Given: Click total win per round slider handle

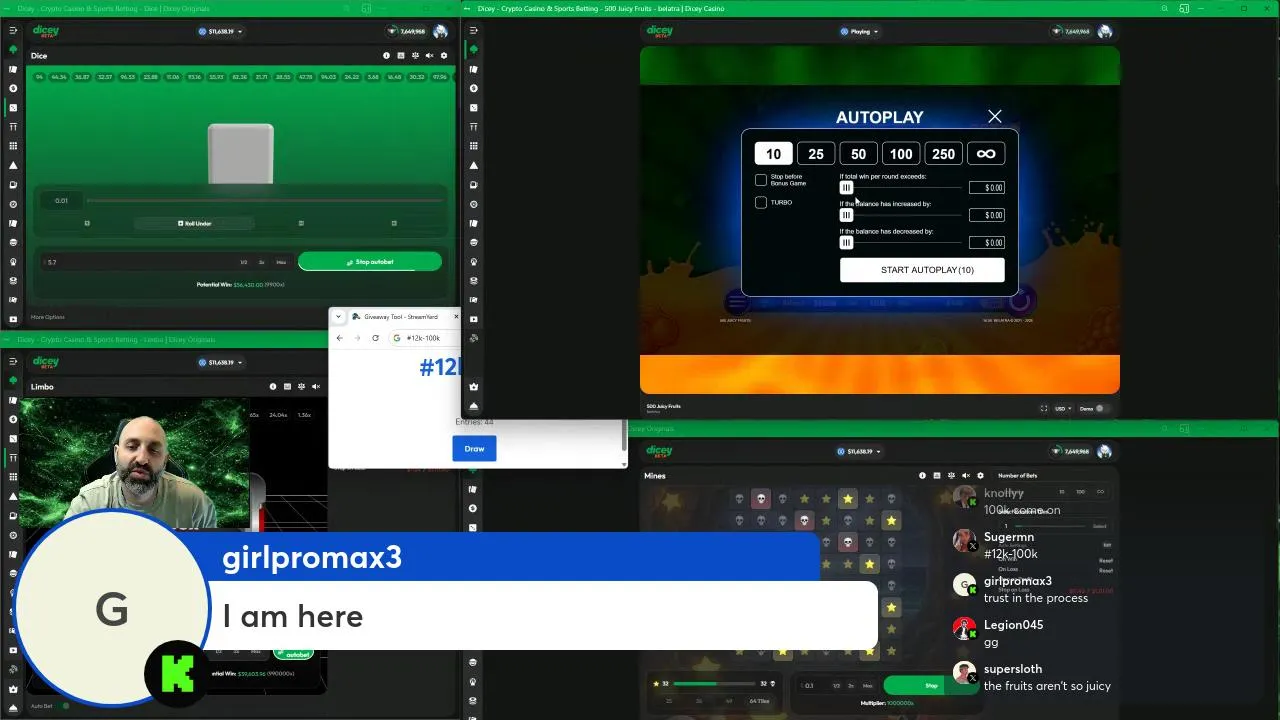Looking at the screenshot, I should pyautogui.click(x=846, y=188).
